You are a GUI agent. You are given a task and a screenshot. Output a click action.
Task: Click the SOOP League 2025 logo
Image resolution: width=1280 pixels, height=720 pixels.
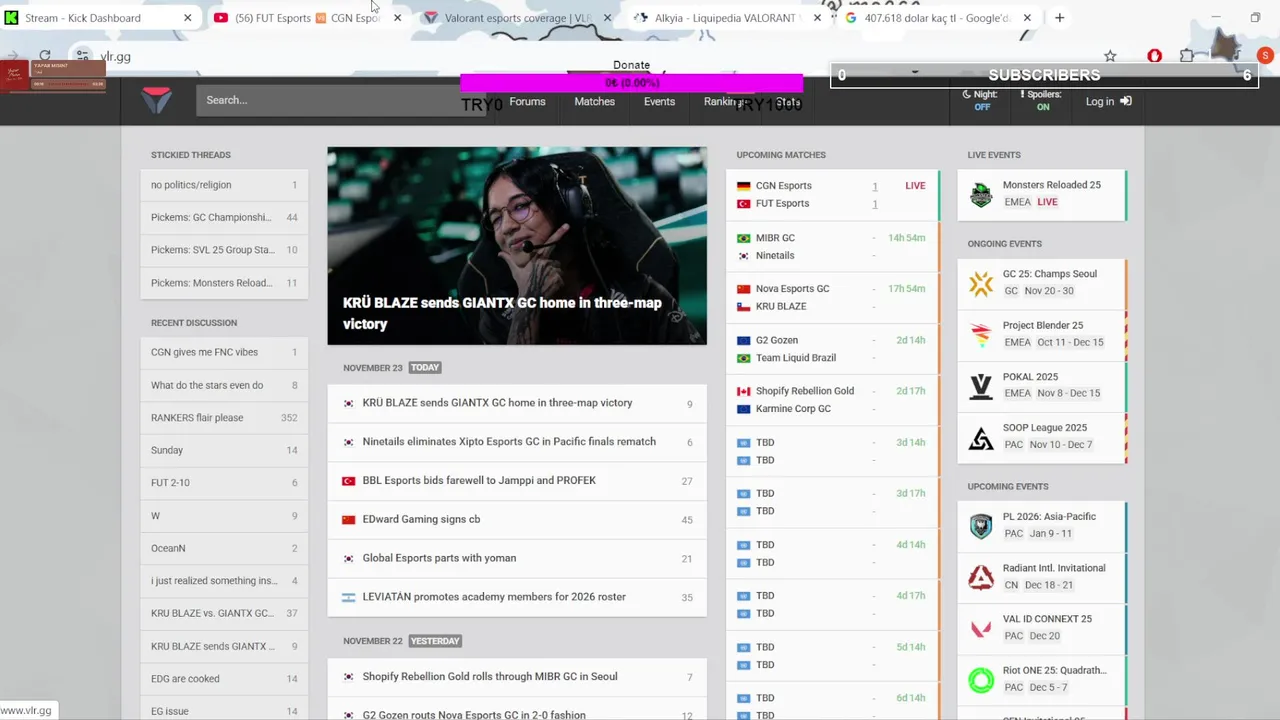point(981,437)
